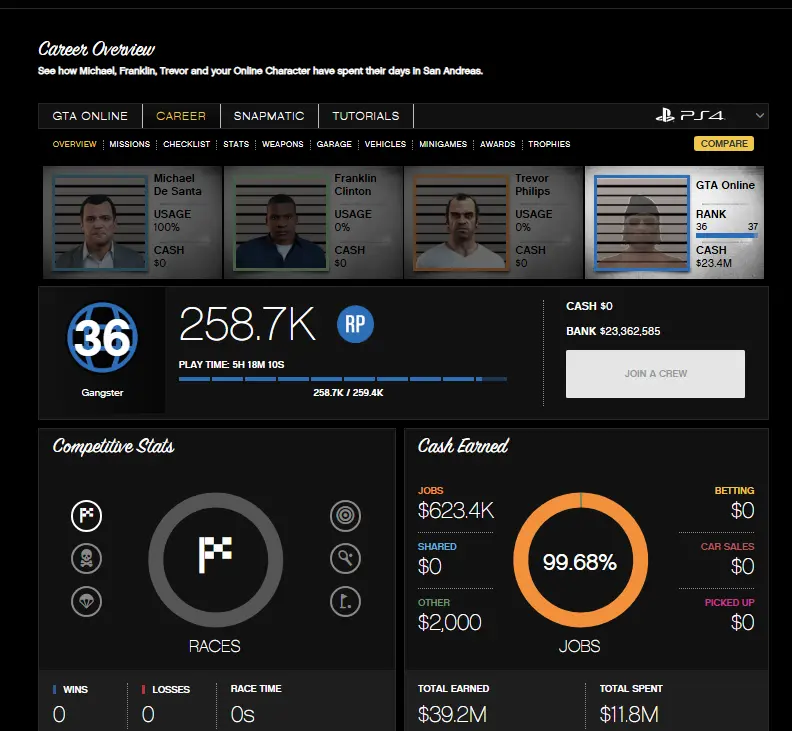Click the rank 36 globe badge
This screenshot has width=792, height=731.
click(102, 338)
